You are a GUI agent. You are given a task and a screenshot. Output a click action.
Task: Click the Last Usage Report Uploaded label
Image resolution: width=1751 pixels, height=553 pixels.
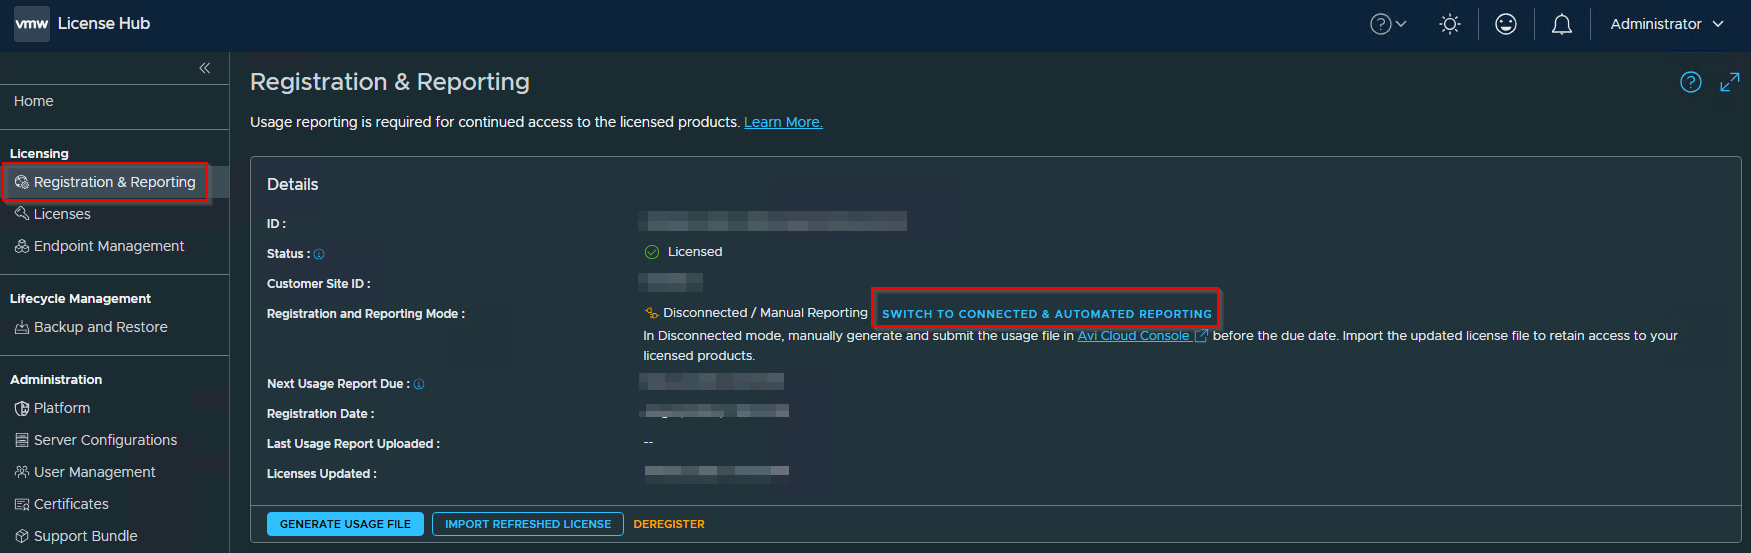pyautogui.click(x=353, y=444)
